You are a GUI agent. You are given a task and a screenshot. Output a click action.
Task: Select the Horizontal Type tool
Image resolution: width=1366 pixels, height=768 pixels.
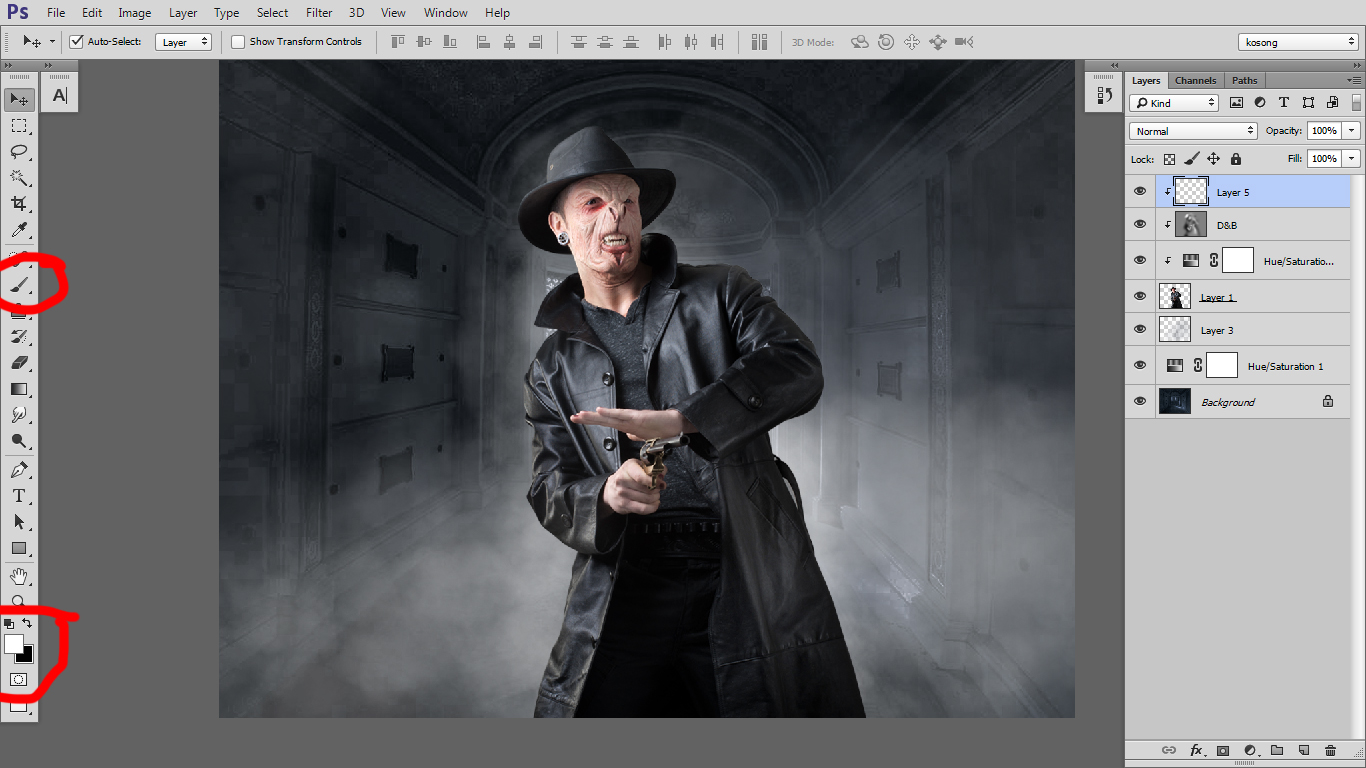coord(19,496)
